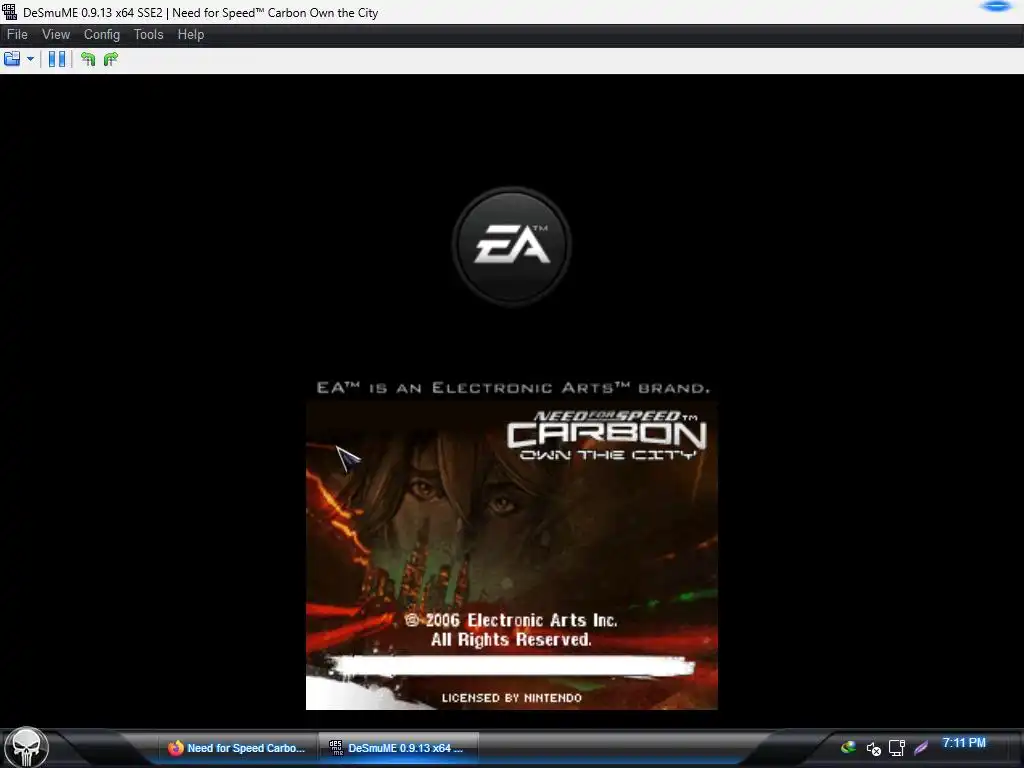Click the 7:11 PM clock
This screenshot has width=1024, height=768.
[964, 743]
